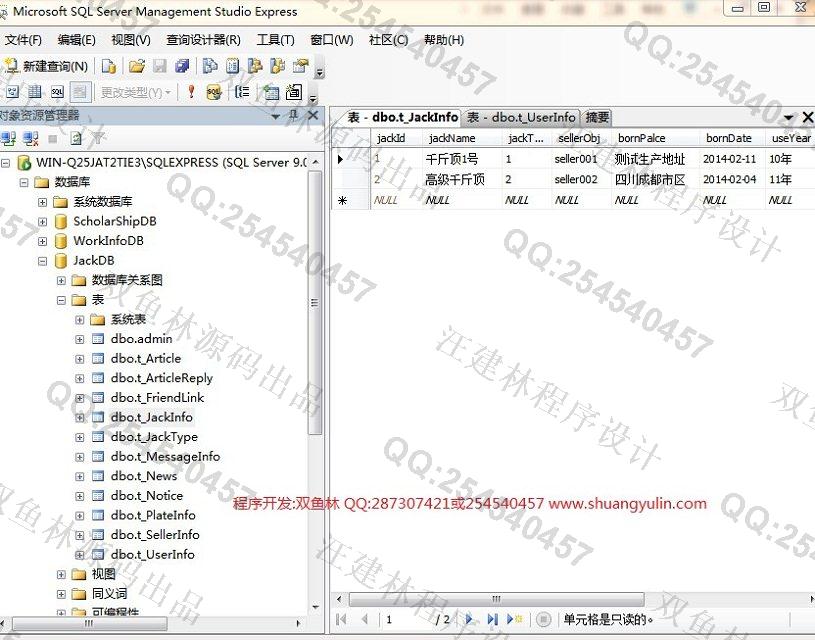Click the Summary page toolbar icon
This screenshot has height=640, width=815.
tap(233, 66)
